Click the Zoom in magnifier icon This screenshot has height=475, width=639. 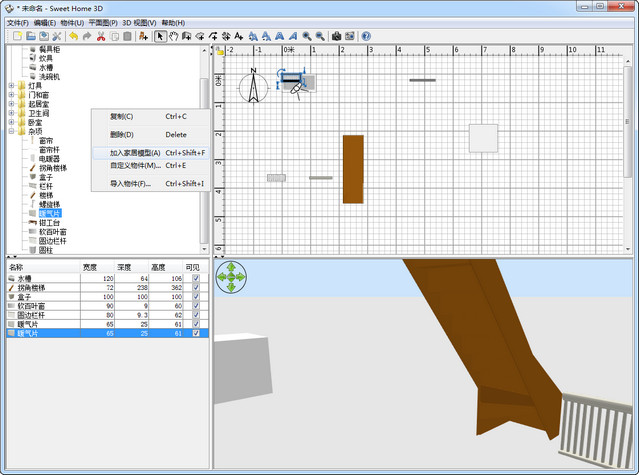point(306,36)
